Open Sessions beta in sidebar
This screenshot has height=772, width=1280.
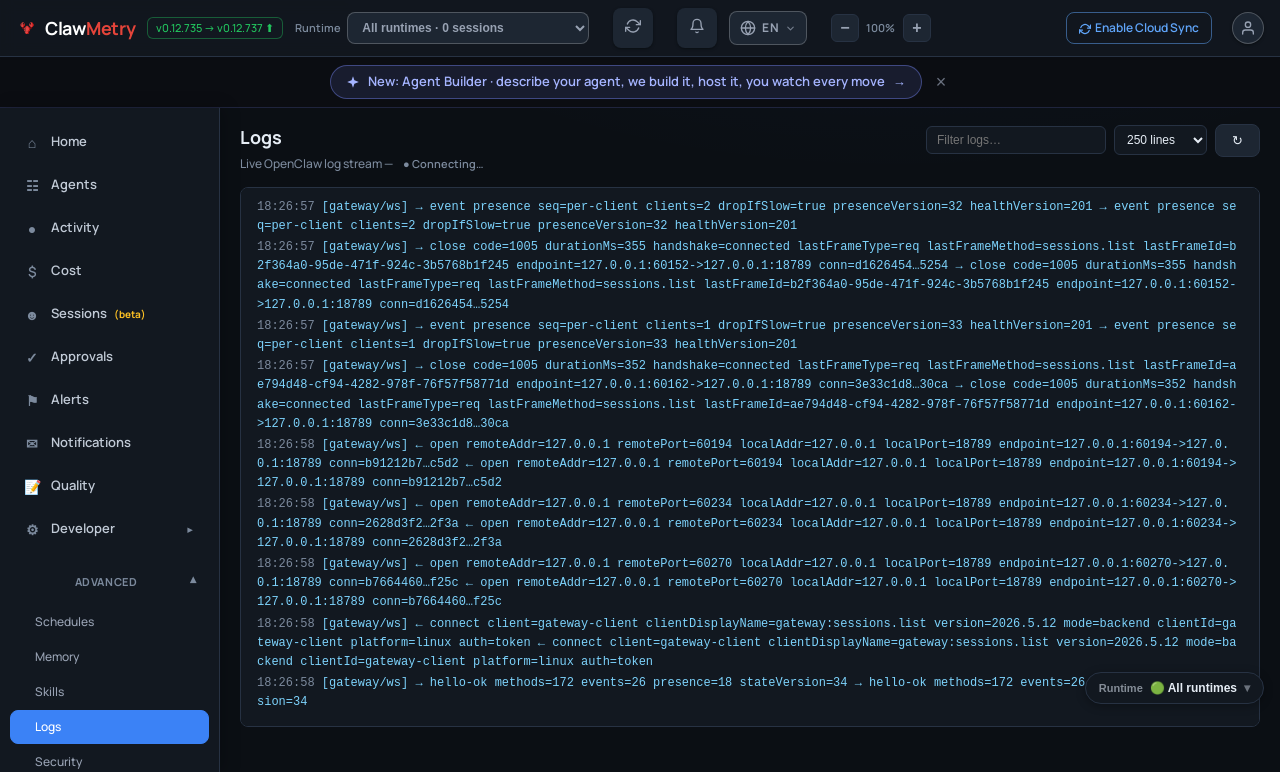point(110,314)
